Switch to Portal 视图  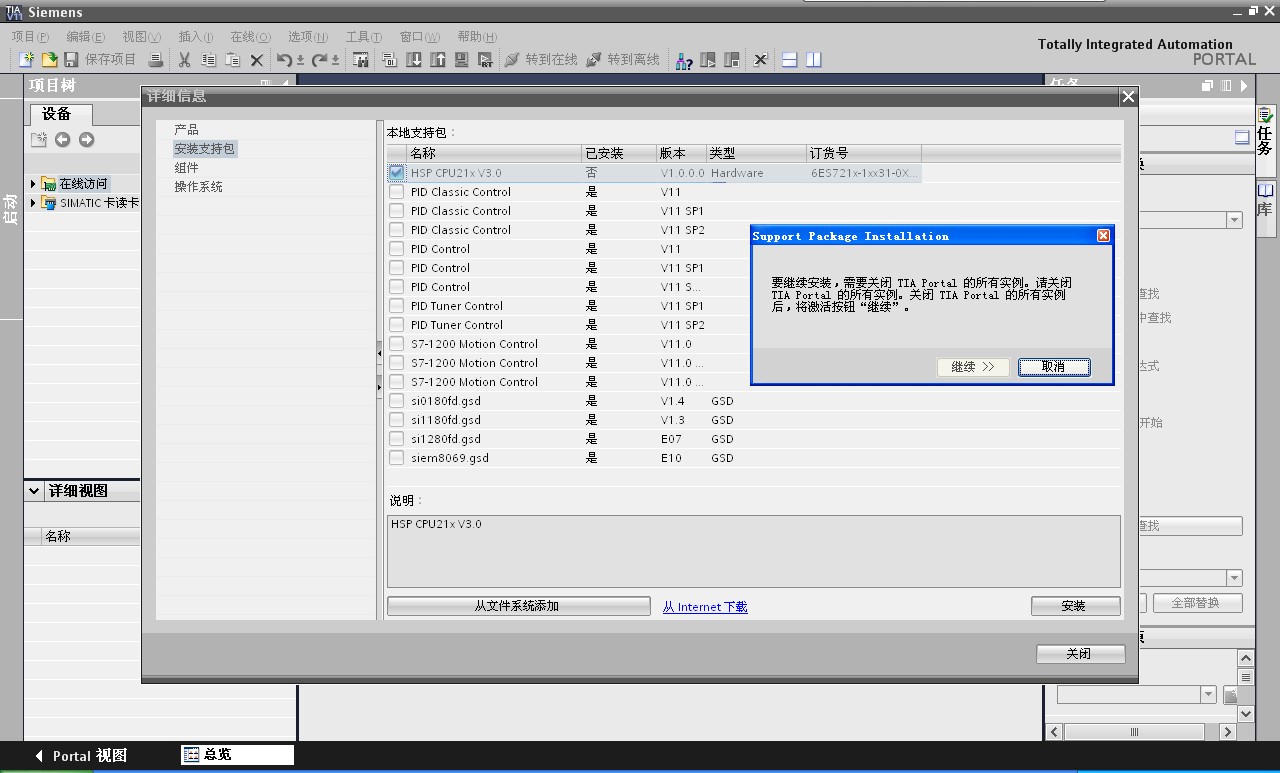(81, 756)
